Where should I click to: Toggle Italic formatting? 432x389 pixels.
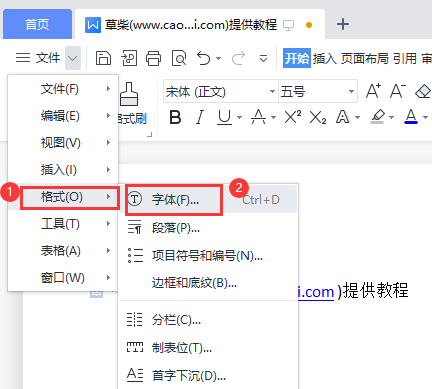(200, 117)
